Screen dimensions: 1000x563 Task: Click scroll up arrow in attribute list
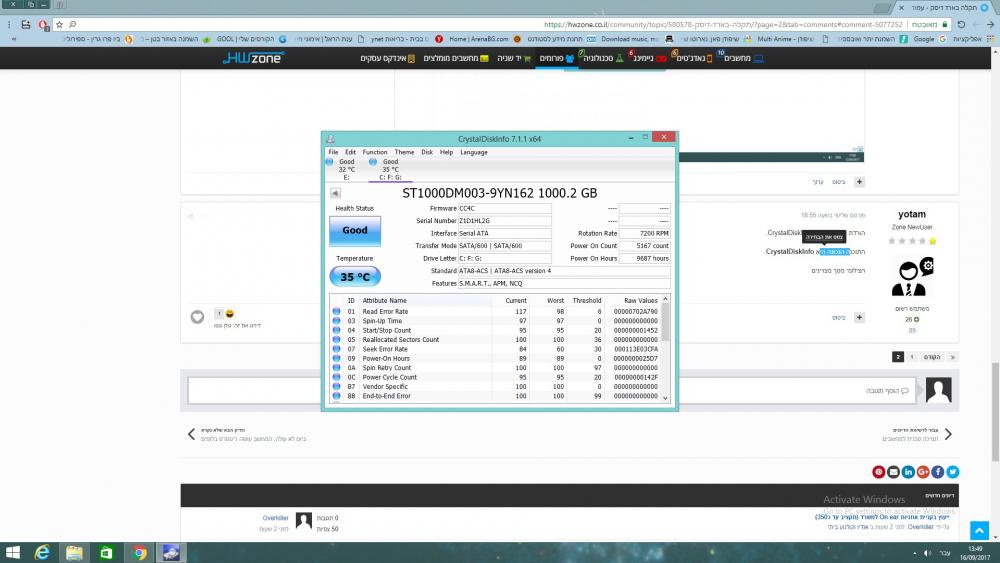click(665, 299)
